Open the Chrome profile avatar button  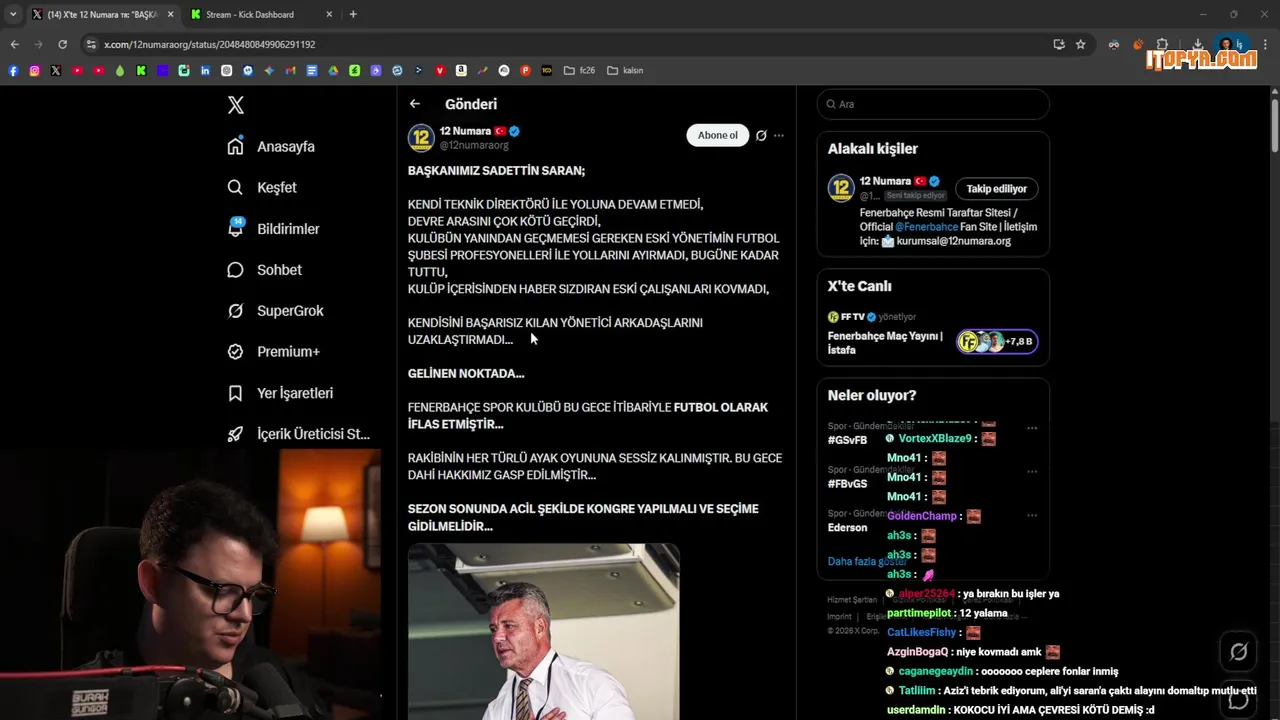pos(1230,44)
